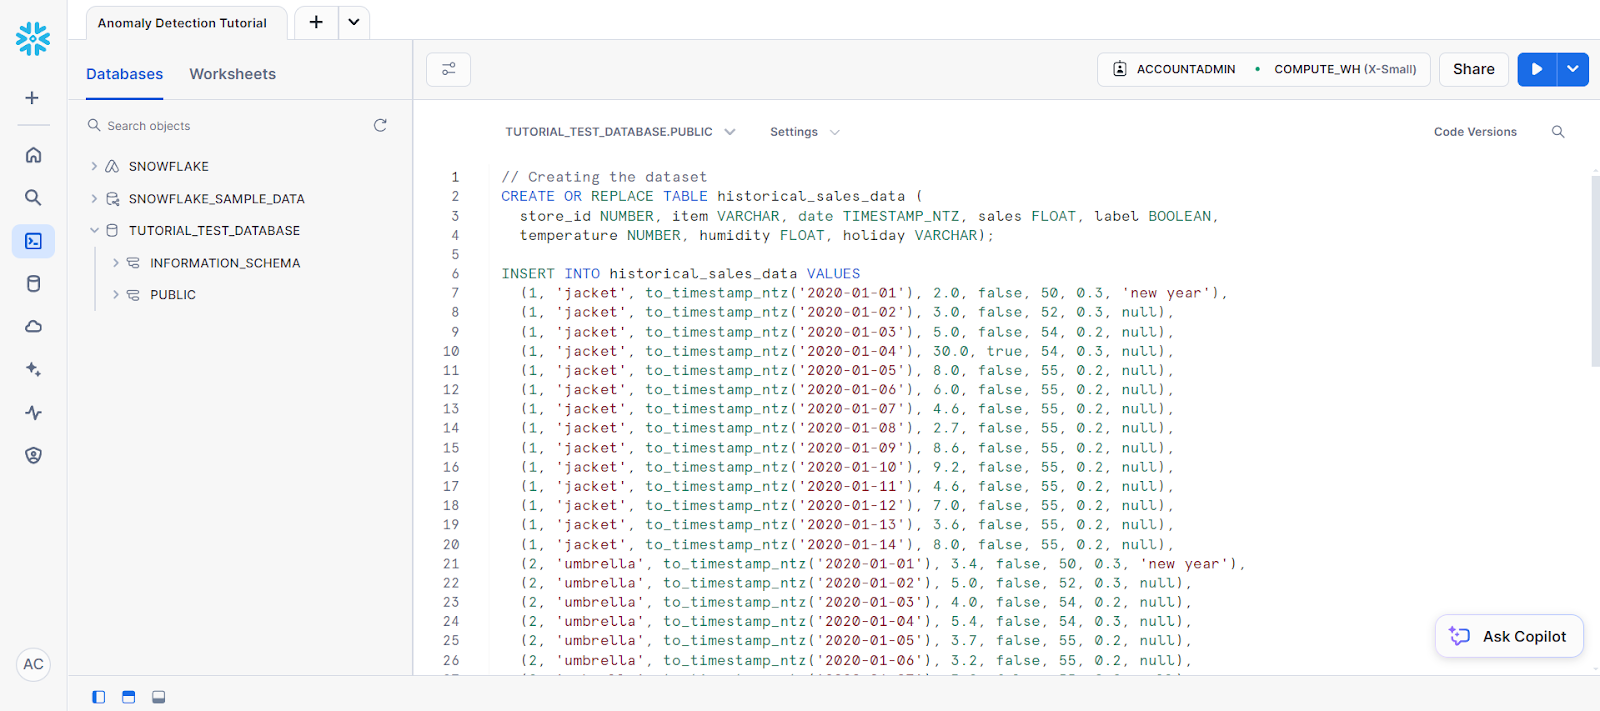Open the ACCOUNTADMIN role and warehouse selector
Screen dimensions: 1600x711
(x=1264, y=69)
